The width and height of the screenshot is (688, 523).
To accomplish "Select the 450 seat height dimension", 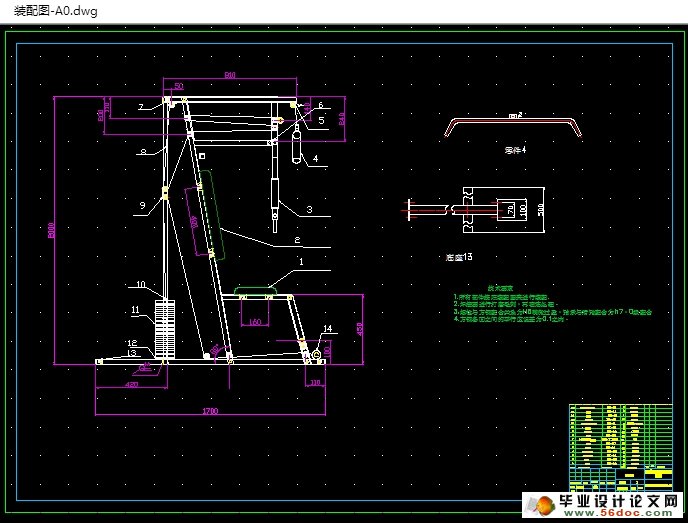I will [x=360, y=327].
